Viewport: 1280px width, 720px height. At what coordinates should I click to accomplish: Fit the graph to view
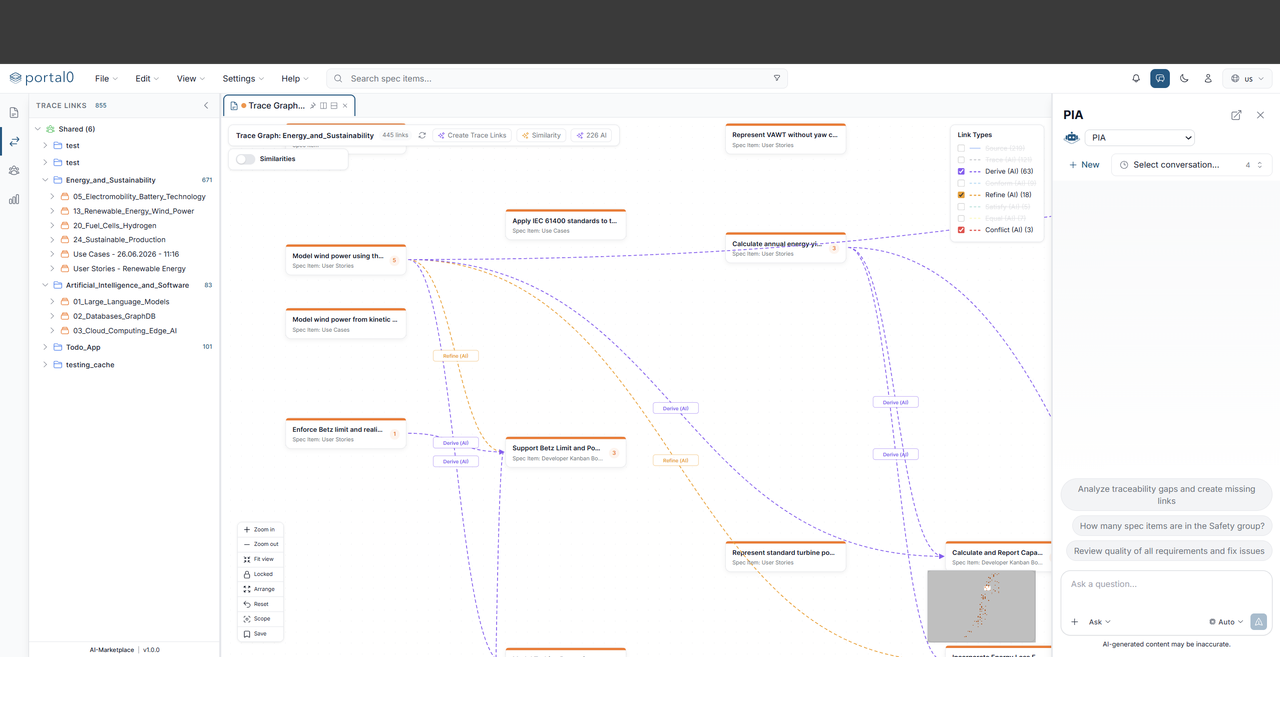[x=260, y=559]
